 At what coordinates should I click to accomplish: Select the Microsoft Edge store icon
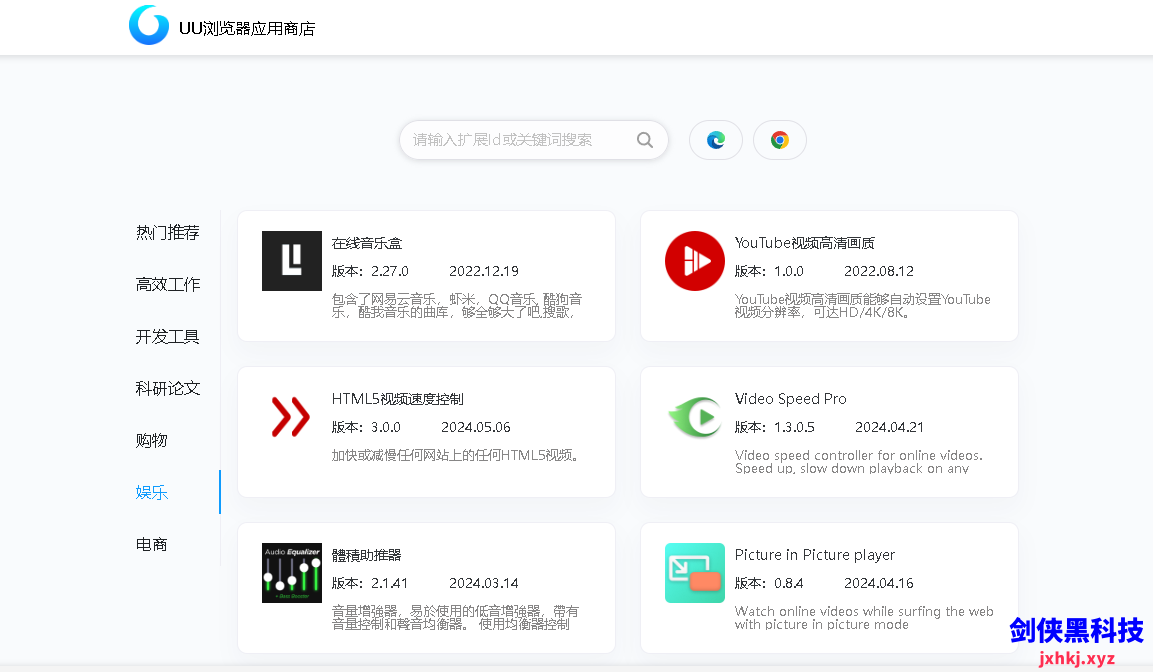click(x=716, y=140)
